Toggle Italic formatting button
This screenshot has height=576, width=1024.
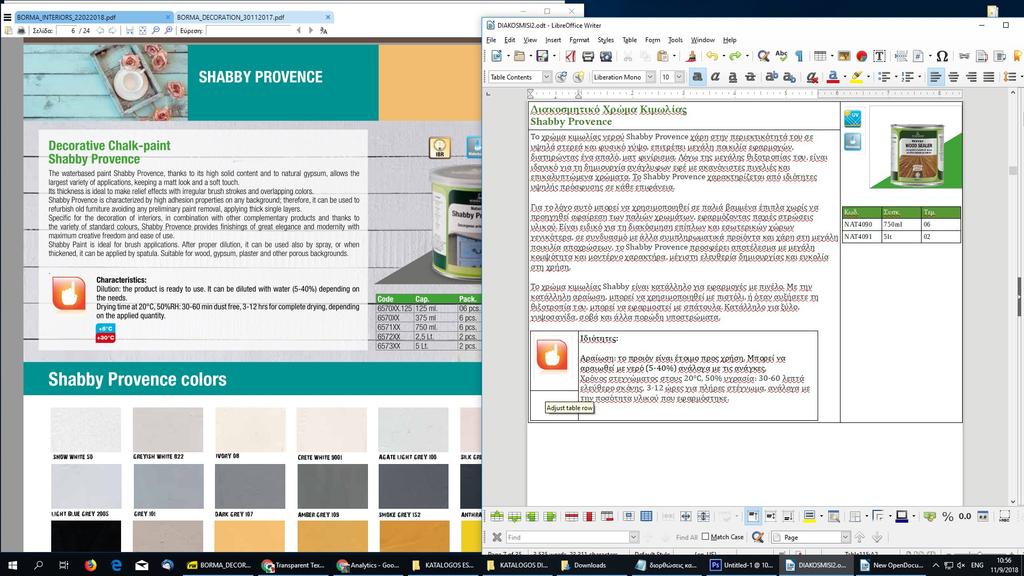click(x=715, y=77)
